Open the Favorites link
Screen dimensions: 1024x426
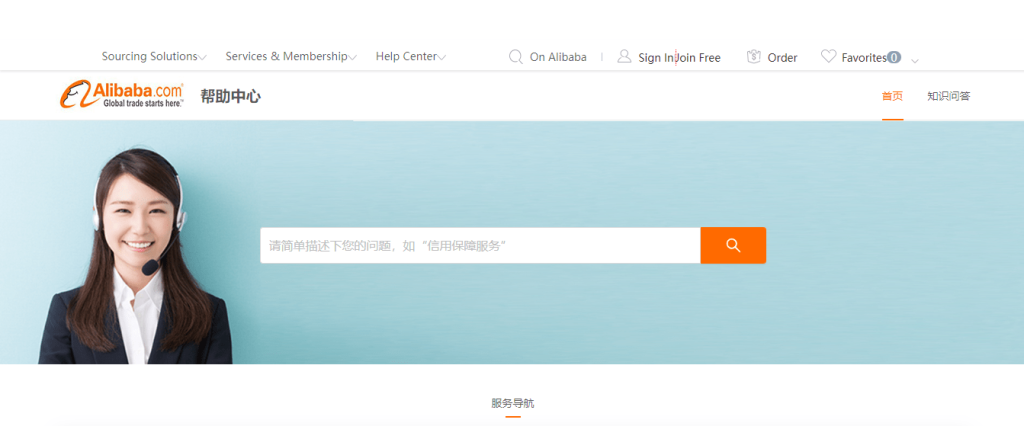coord(864,57)
